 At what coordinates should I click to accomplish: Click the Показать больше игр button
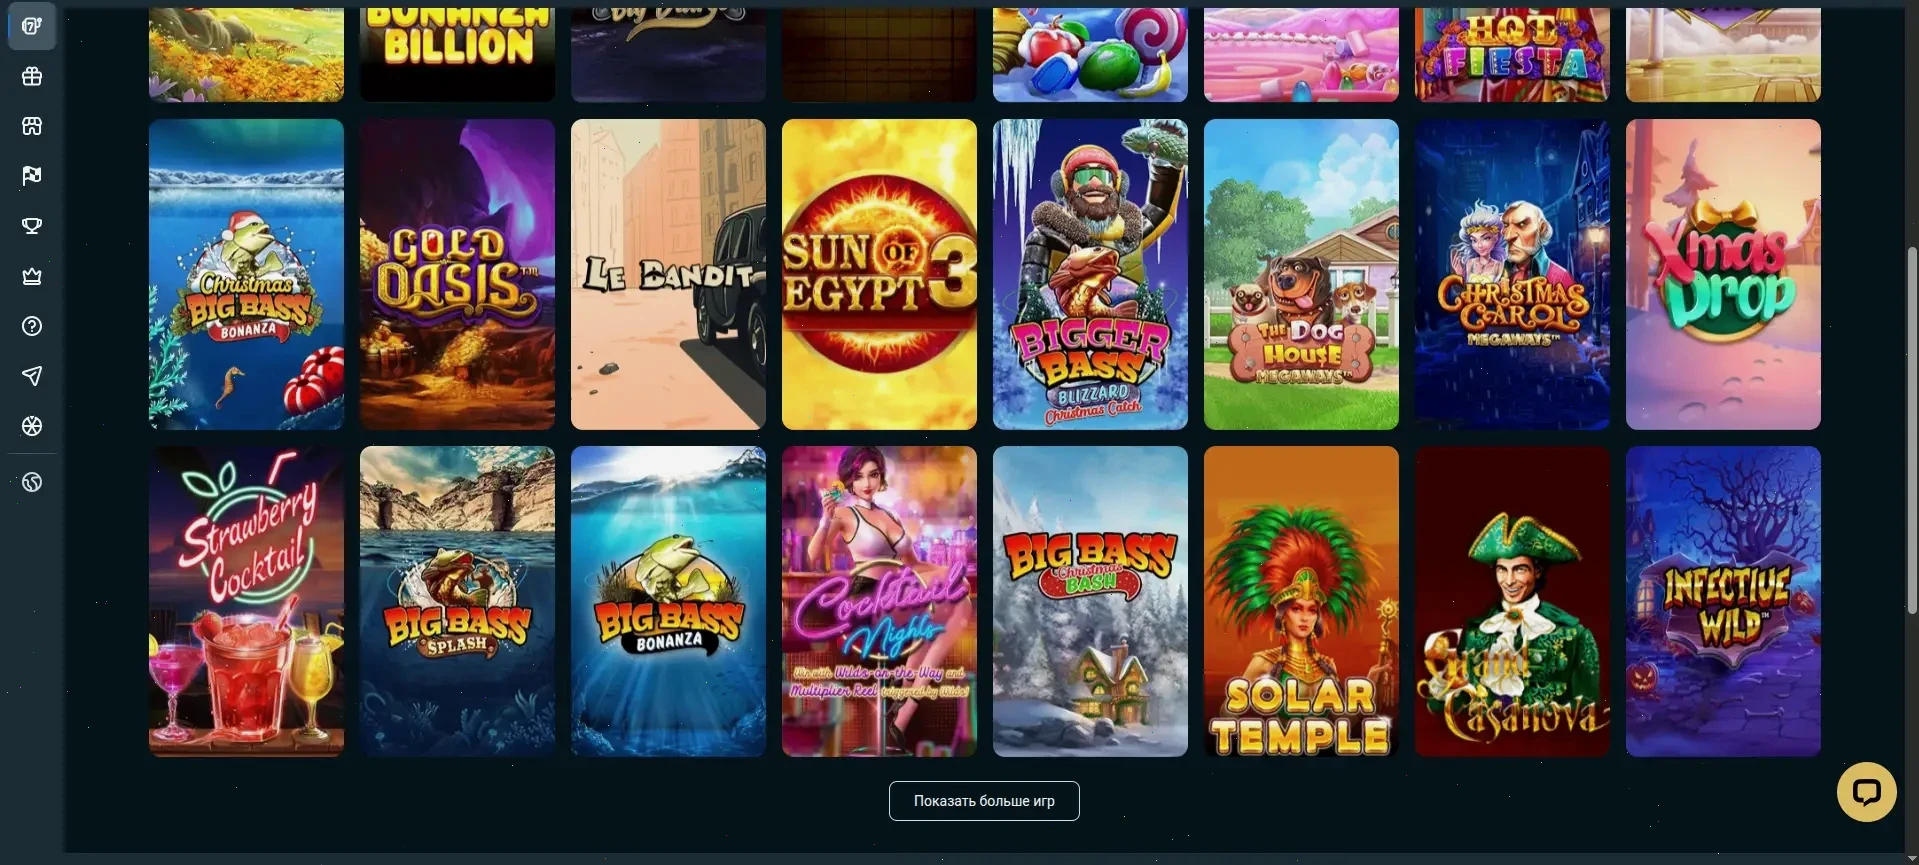point(984,801)
